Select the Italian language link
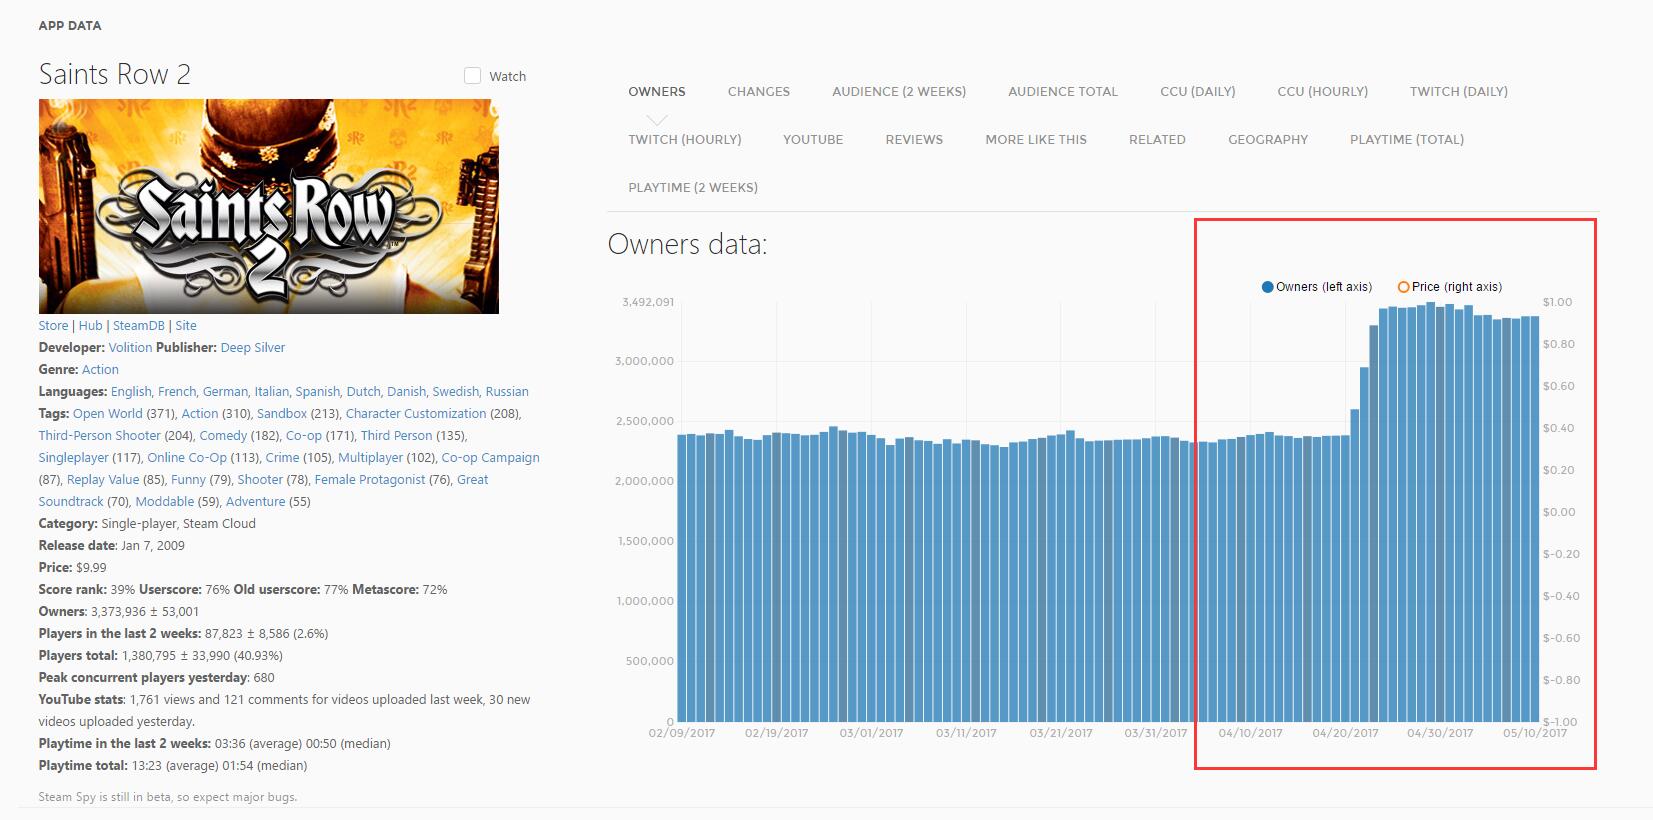 click(271, 391)
